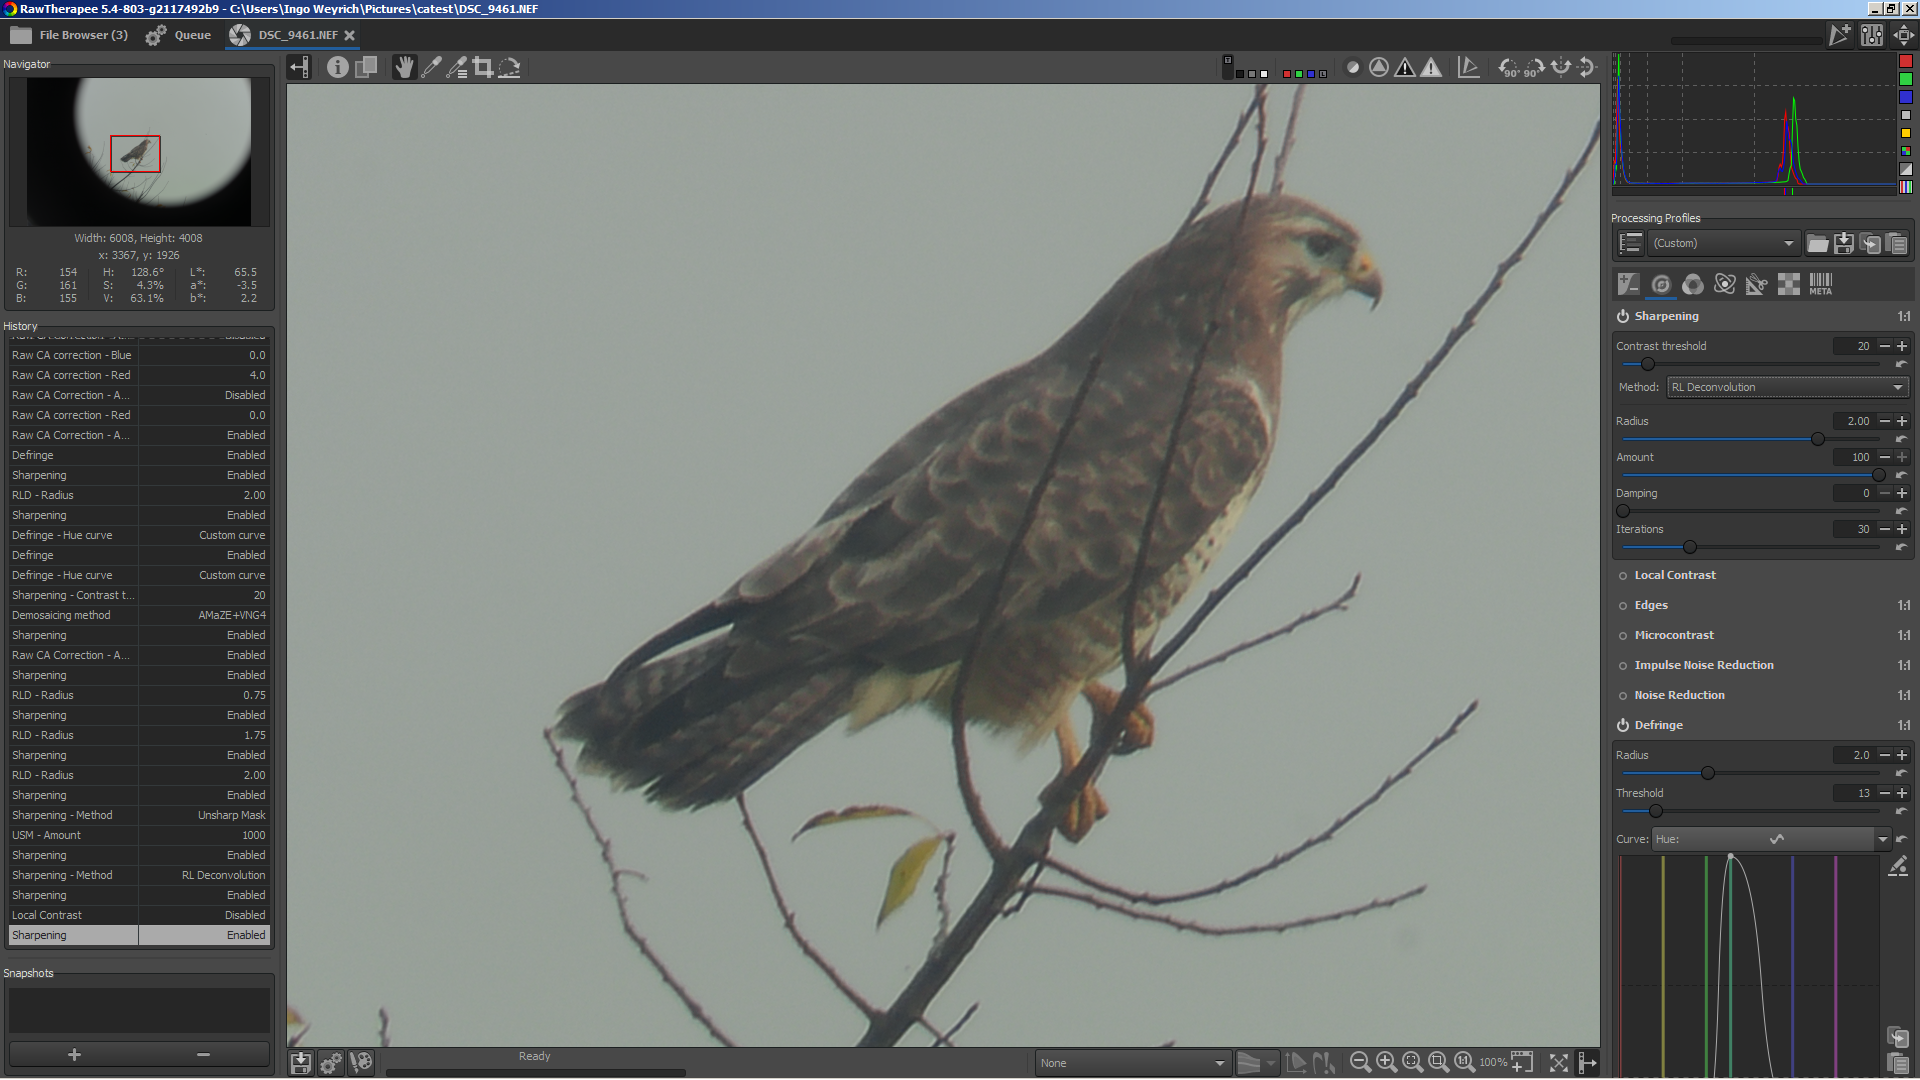Save current processing profile
The height and width of the screenshot is (1080, 1920).
1843,243
